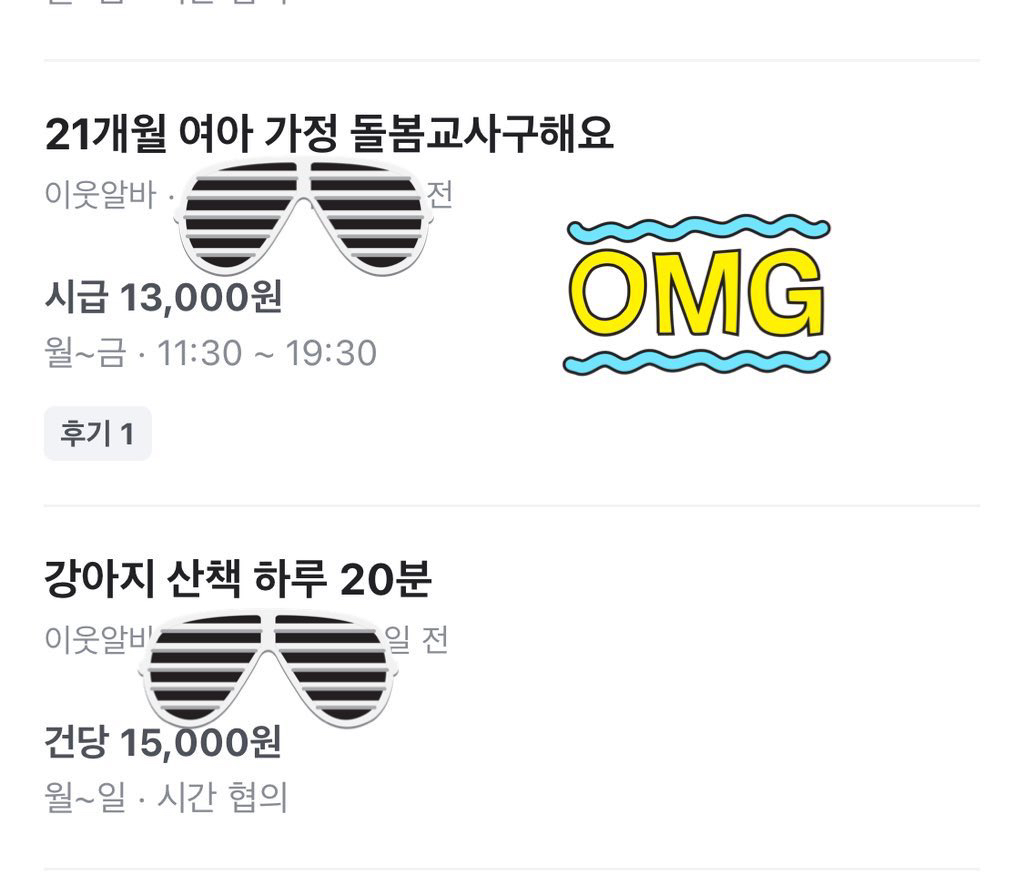Tap the 건당 15,000원 per-task pay text
This screenshot has height=886, width=1024.
(163, 742)
